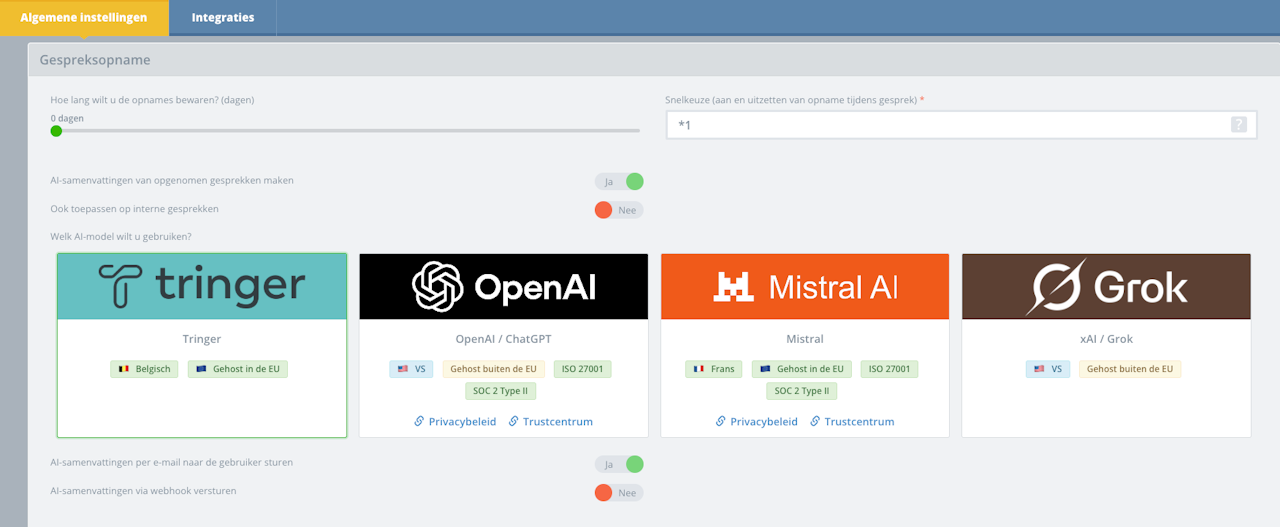The height and width of the screenshot is (527, 1280).
Task: Click in the Snelkeuze input field
Action: pyautogui.click(x=961, y=125)
